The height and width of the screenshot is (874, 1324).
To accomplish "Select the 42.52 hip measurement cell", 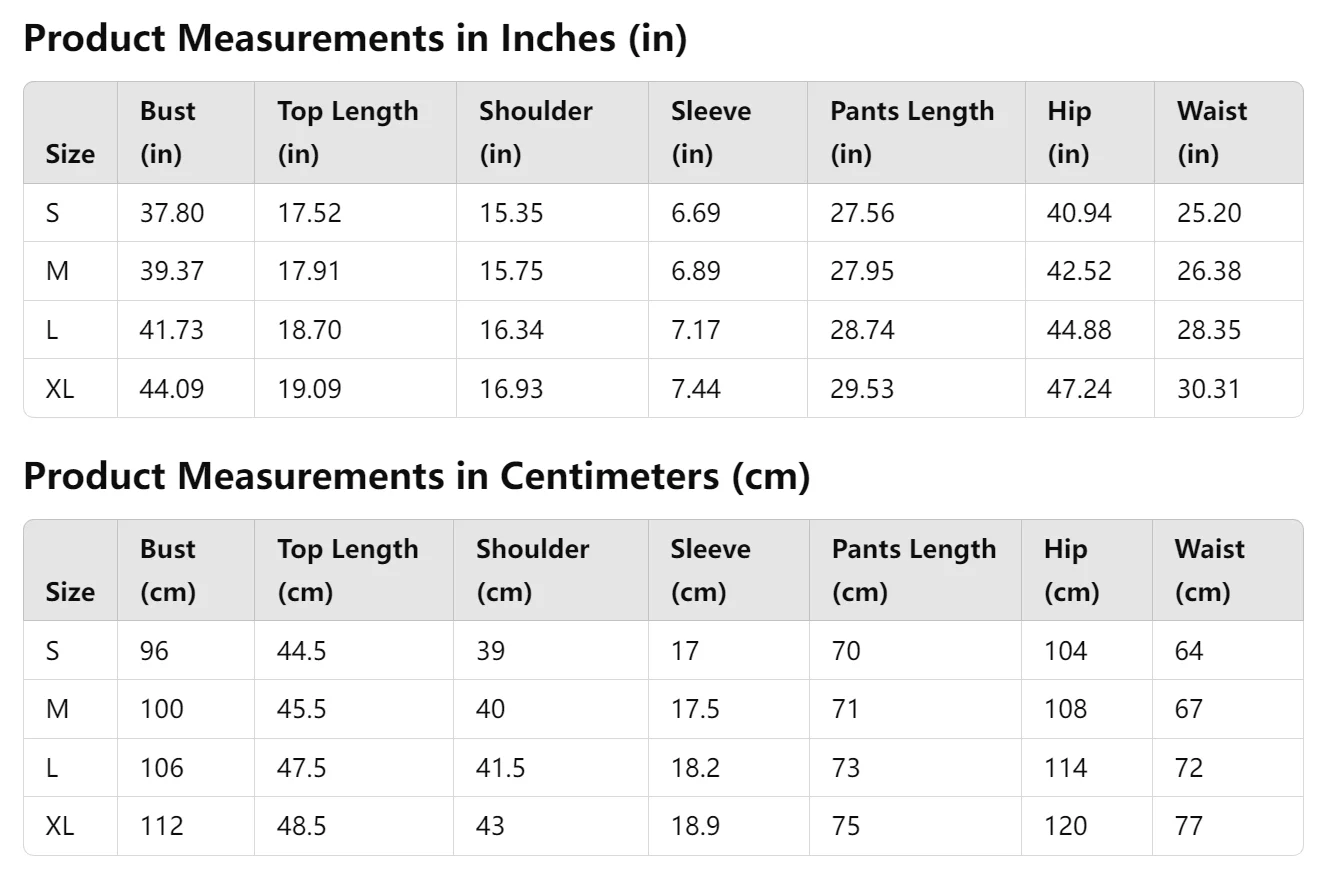I will pos(1079,271).
